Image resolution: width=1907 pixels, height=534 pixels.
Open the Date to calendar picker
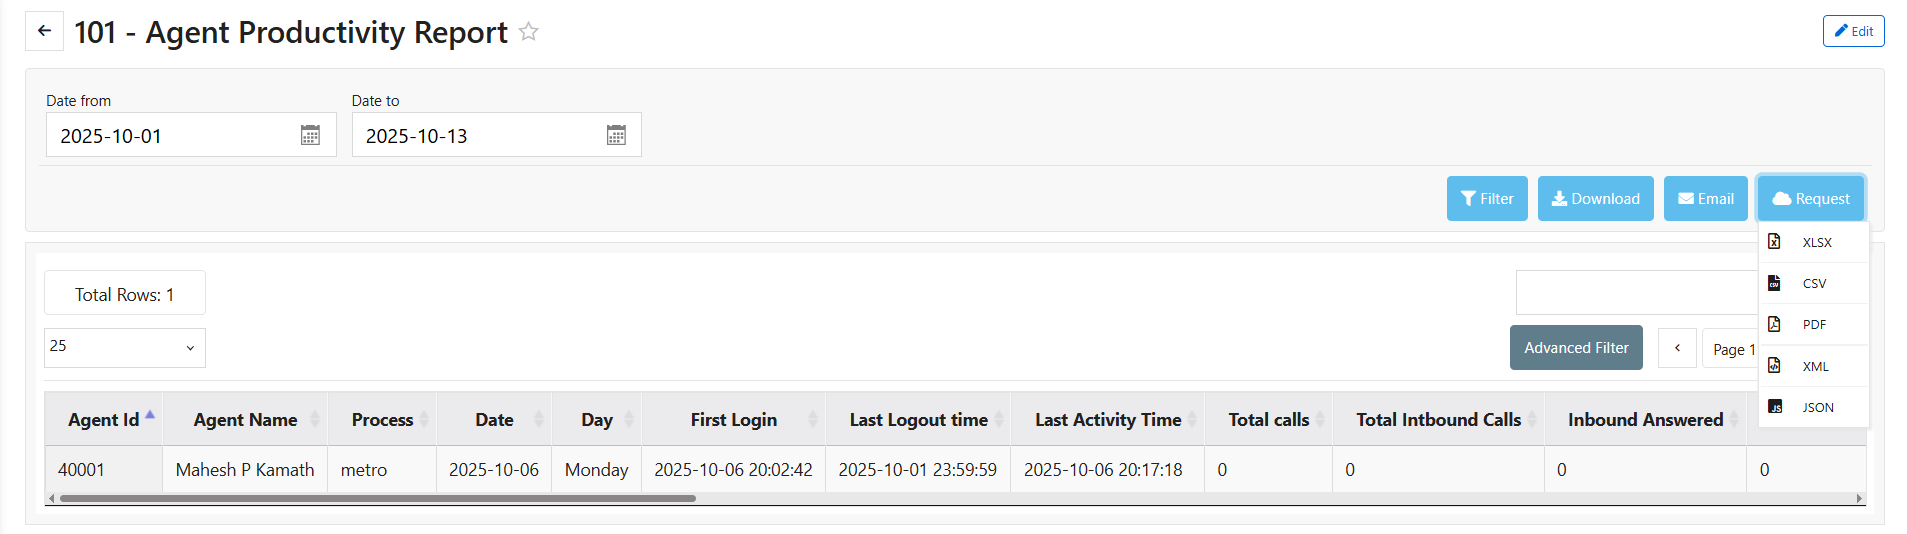coord(616,135)
